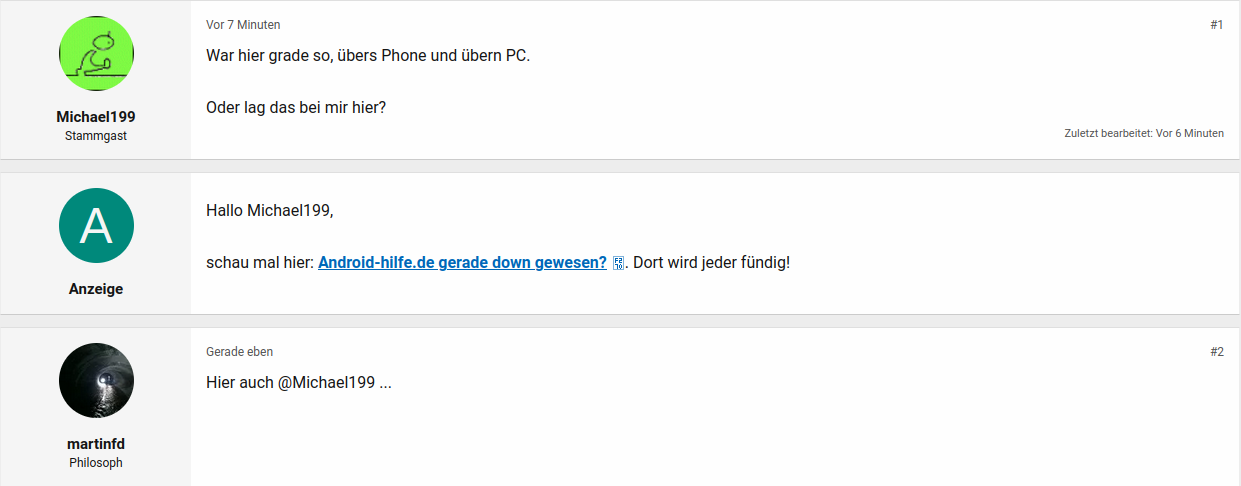
Task: Click the small glyph icon after the link
Action: coord(618,264)
